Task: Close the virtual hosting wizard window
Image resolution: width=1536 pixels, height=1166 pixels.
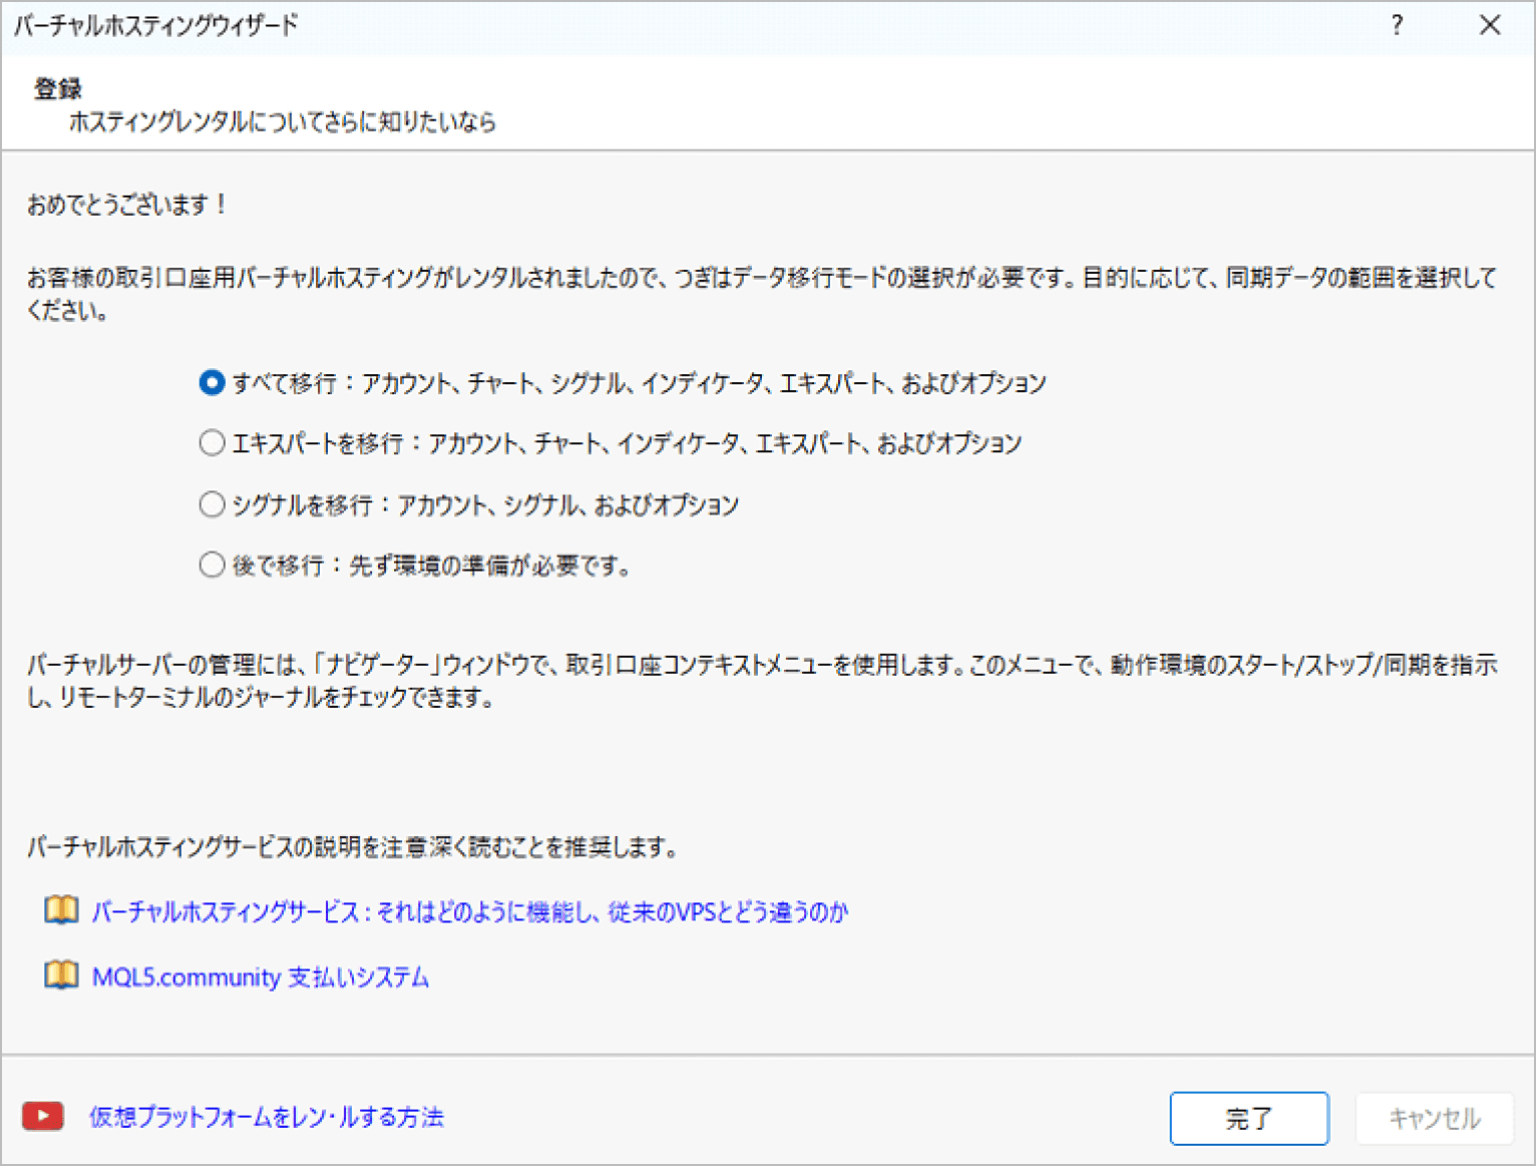Action: (1490, 27)
